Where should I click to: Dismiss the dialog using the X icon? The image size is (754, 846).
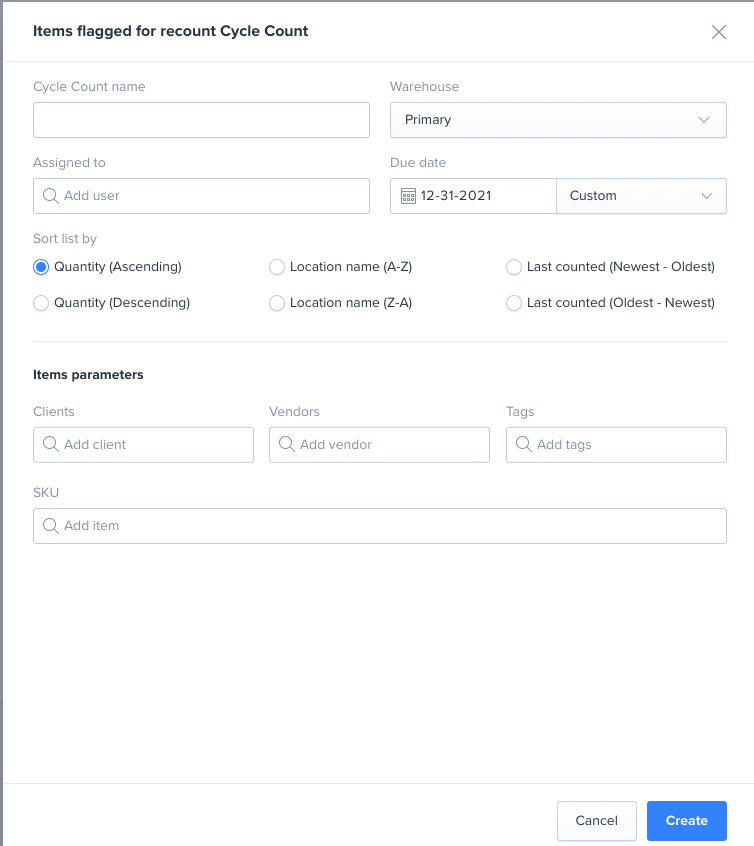(x=719, y=31)
